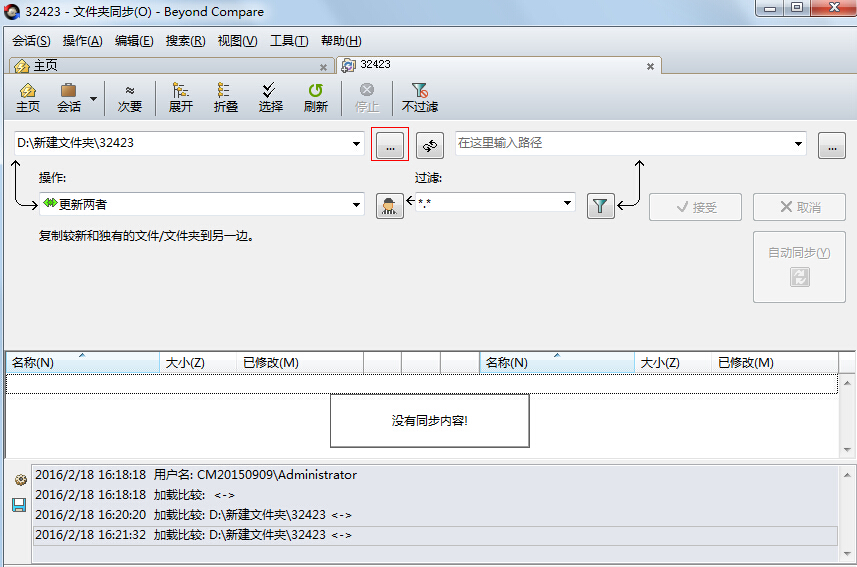Click the Beyond Compare title bar app icon
The image size is (857, 567).
(12, 12)
